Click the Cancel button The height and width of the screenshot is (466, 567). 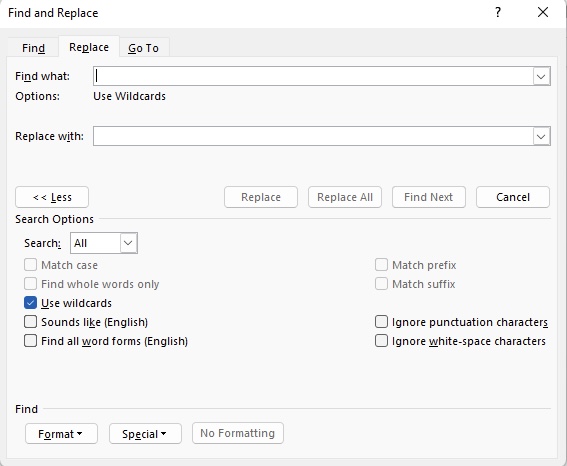click(513, 197)
